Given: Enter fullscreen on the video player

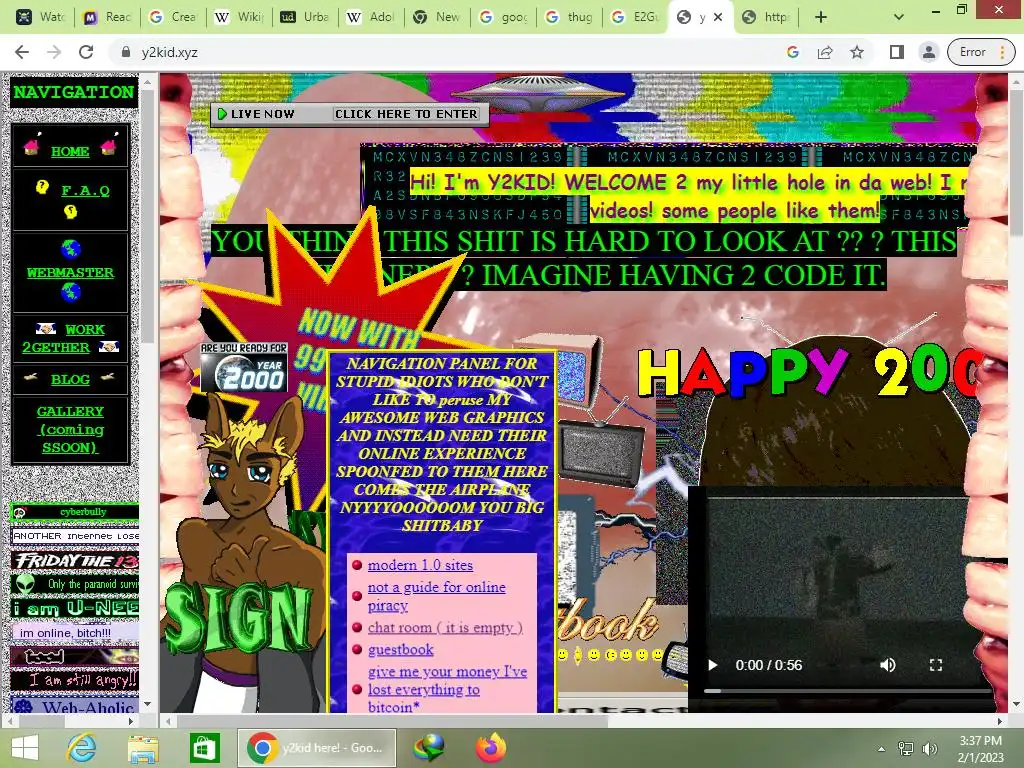Looking at the screenshot, I should tap(936, 665).
